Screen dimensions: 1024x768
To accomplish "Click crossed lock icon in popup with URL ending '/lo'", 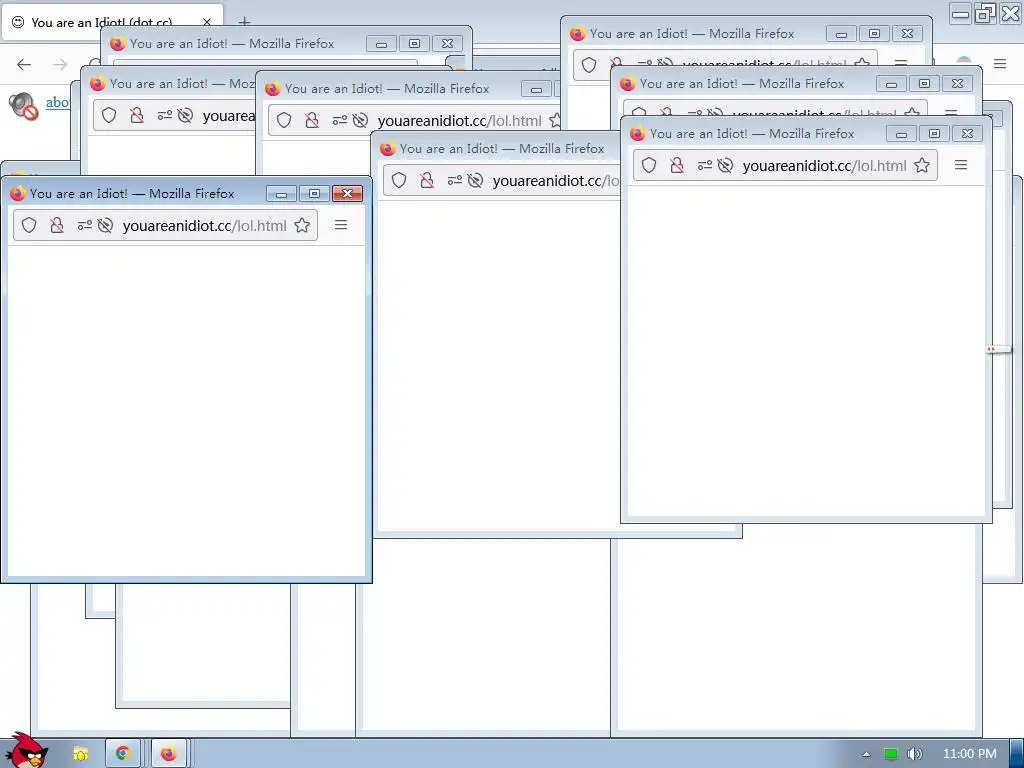I will 427,180.
